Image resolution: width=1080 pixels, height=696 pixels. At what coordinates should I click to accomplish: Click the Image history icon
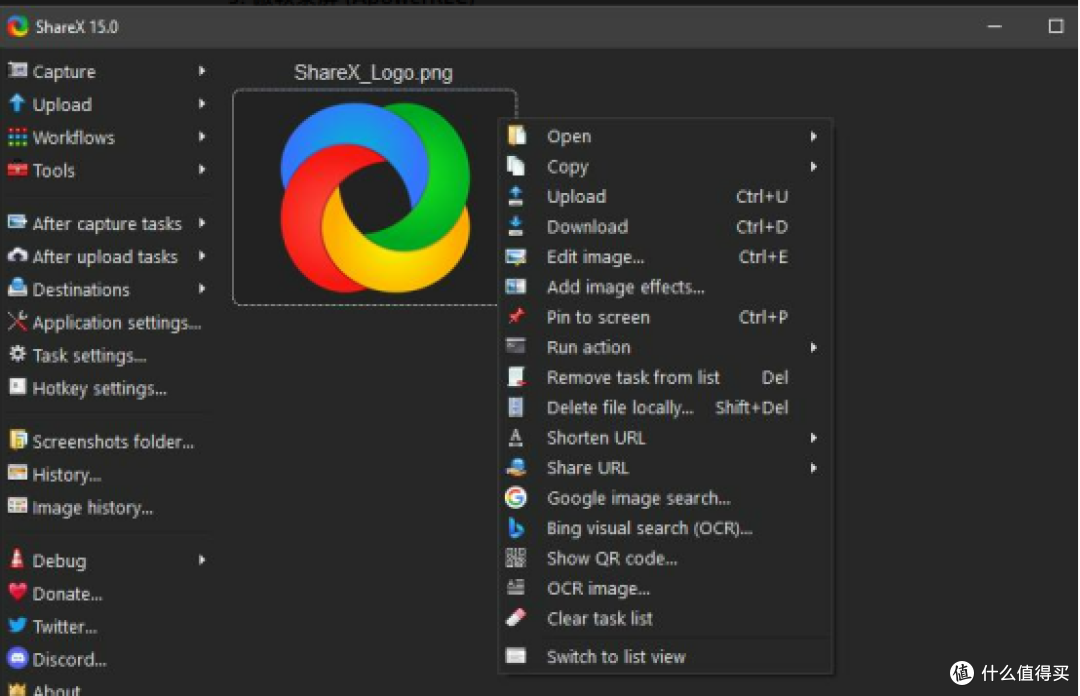(17, 506)
